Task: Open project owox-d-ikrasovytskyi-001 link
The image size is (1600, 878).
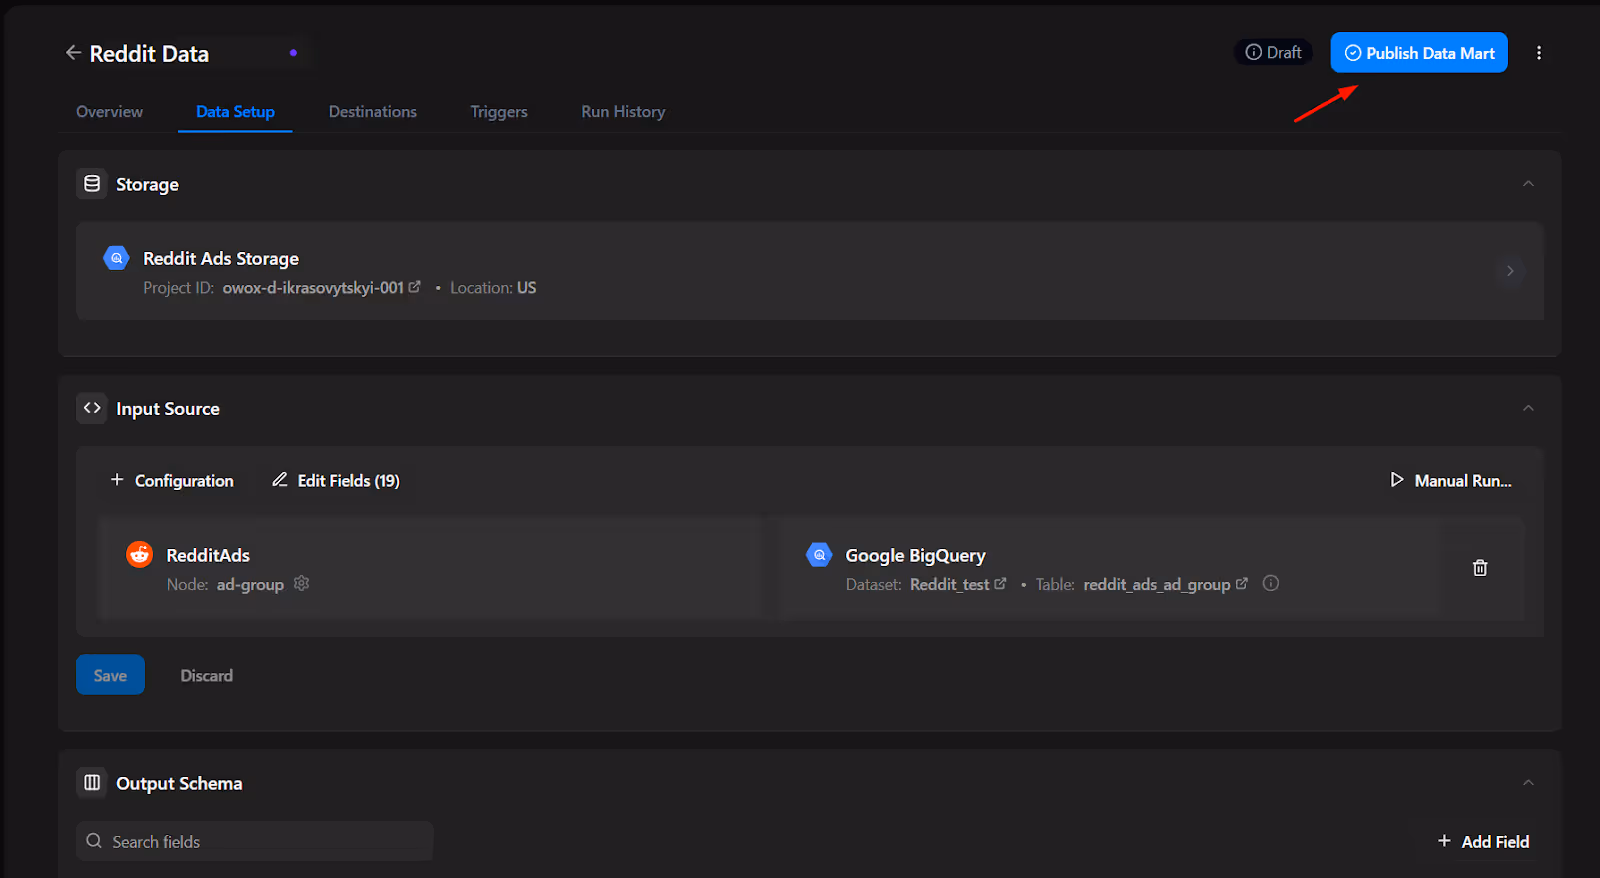Action: coord(313,288)
